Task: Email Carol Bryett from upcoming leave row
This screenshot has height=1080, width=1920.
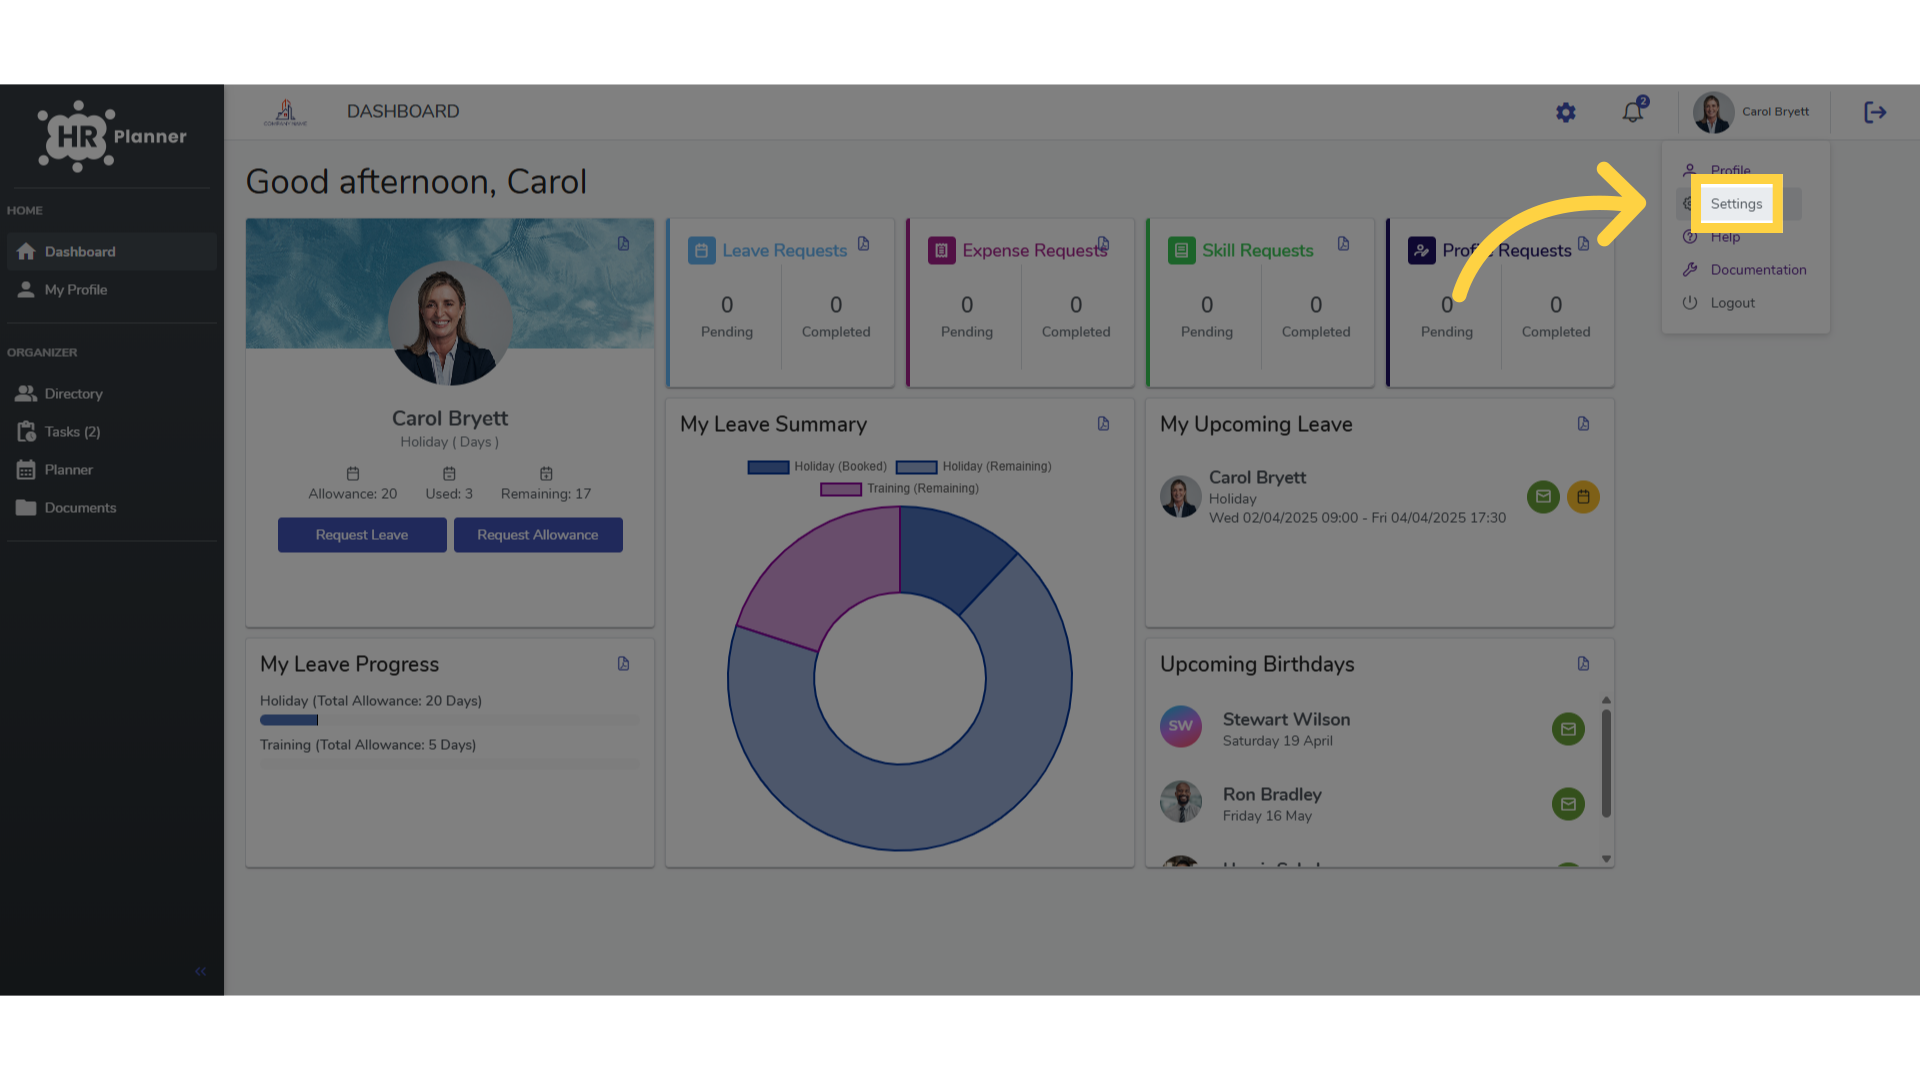Action: point(1543,497)
